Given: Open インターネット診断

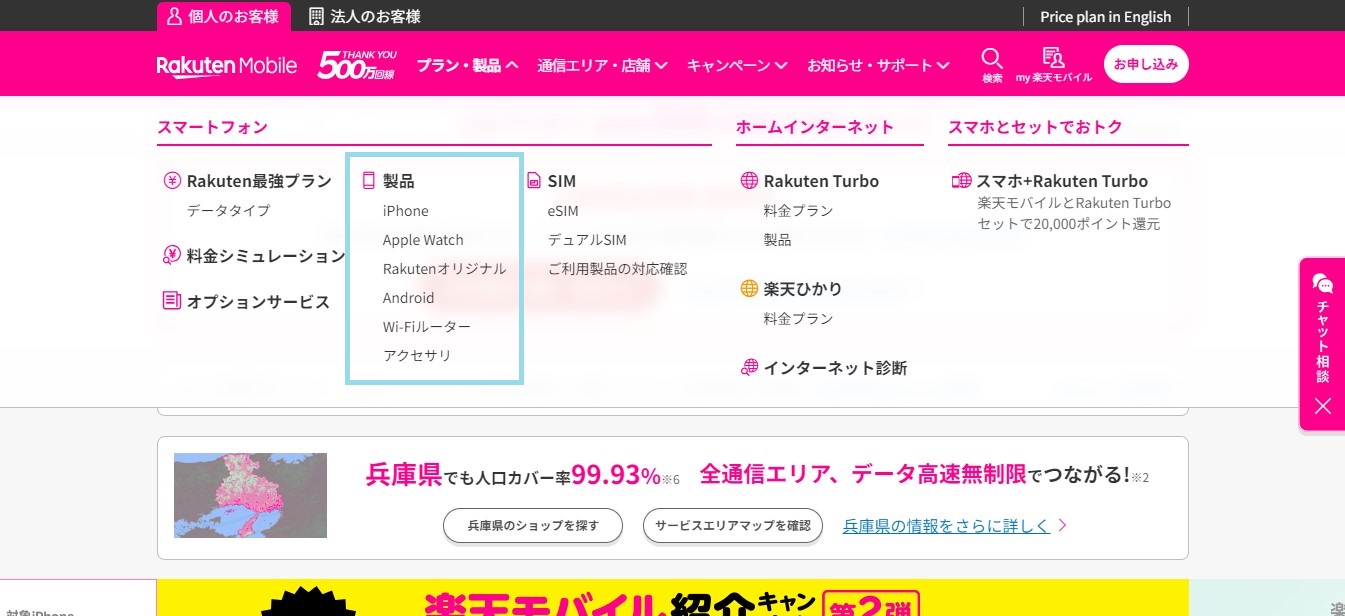Looking at the screenshot, I should coord(835,368).
